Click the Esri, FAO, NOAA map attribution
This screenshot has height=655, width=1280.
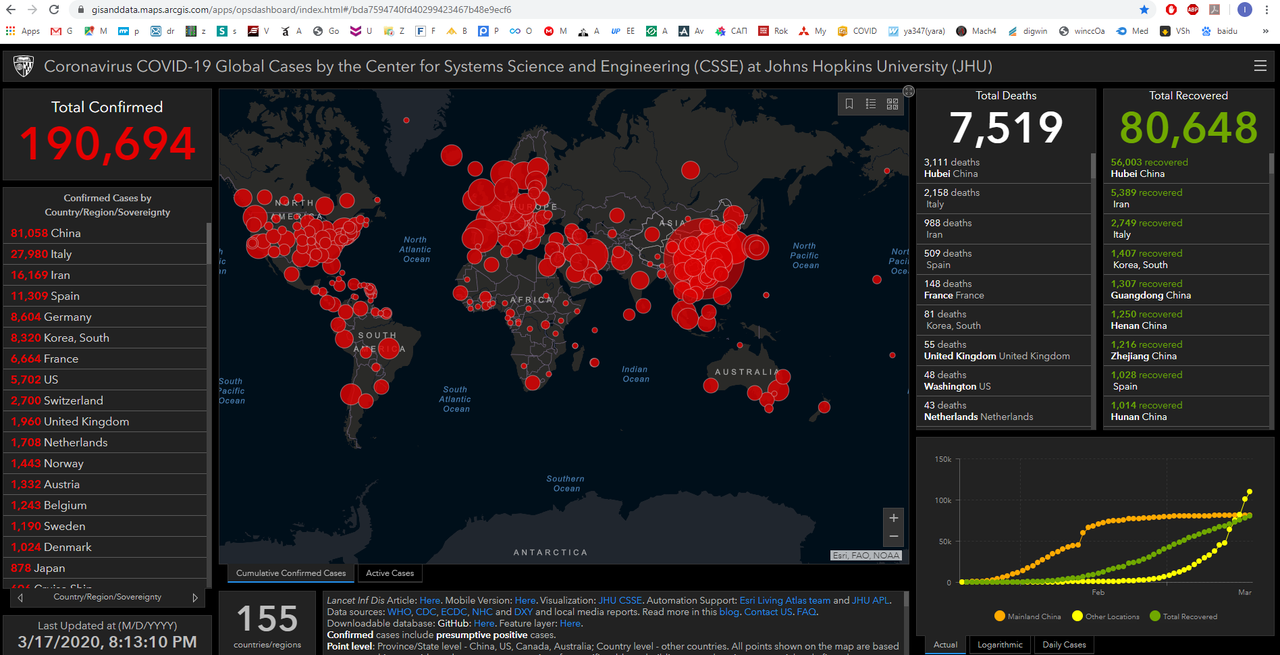(x=866, y=555)
